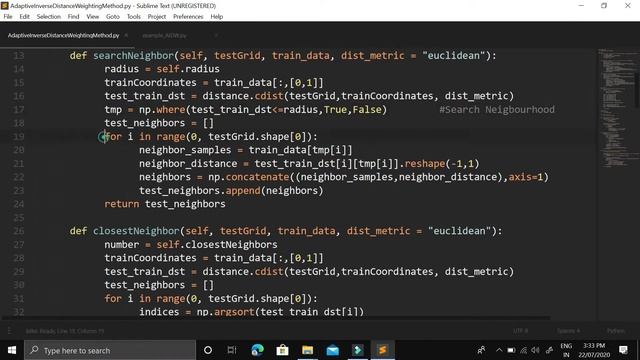Change the UTF-8 encoding in status bar

click(x=520, y=331)
